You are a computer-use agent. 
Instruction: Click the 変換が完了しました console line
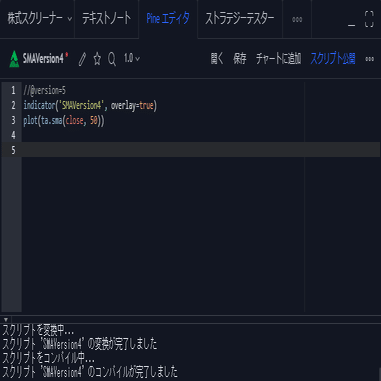tap(79, 344)
